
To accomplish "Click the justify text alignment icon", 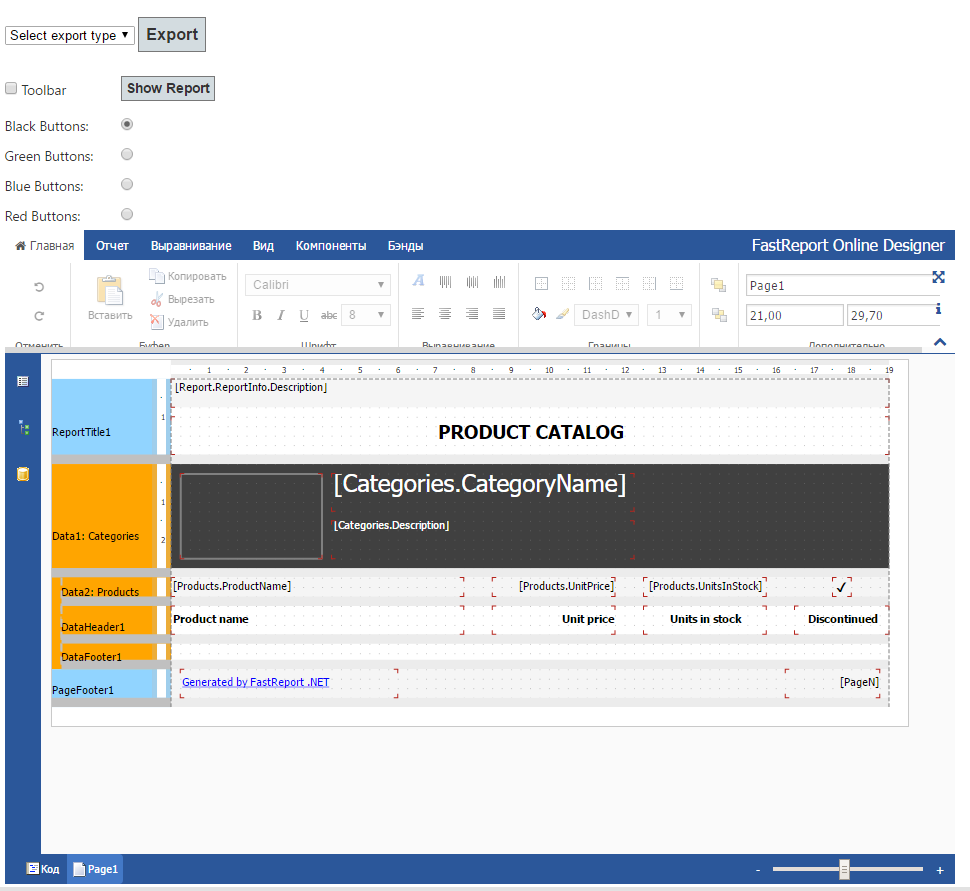I will (499, 314).
